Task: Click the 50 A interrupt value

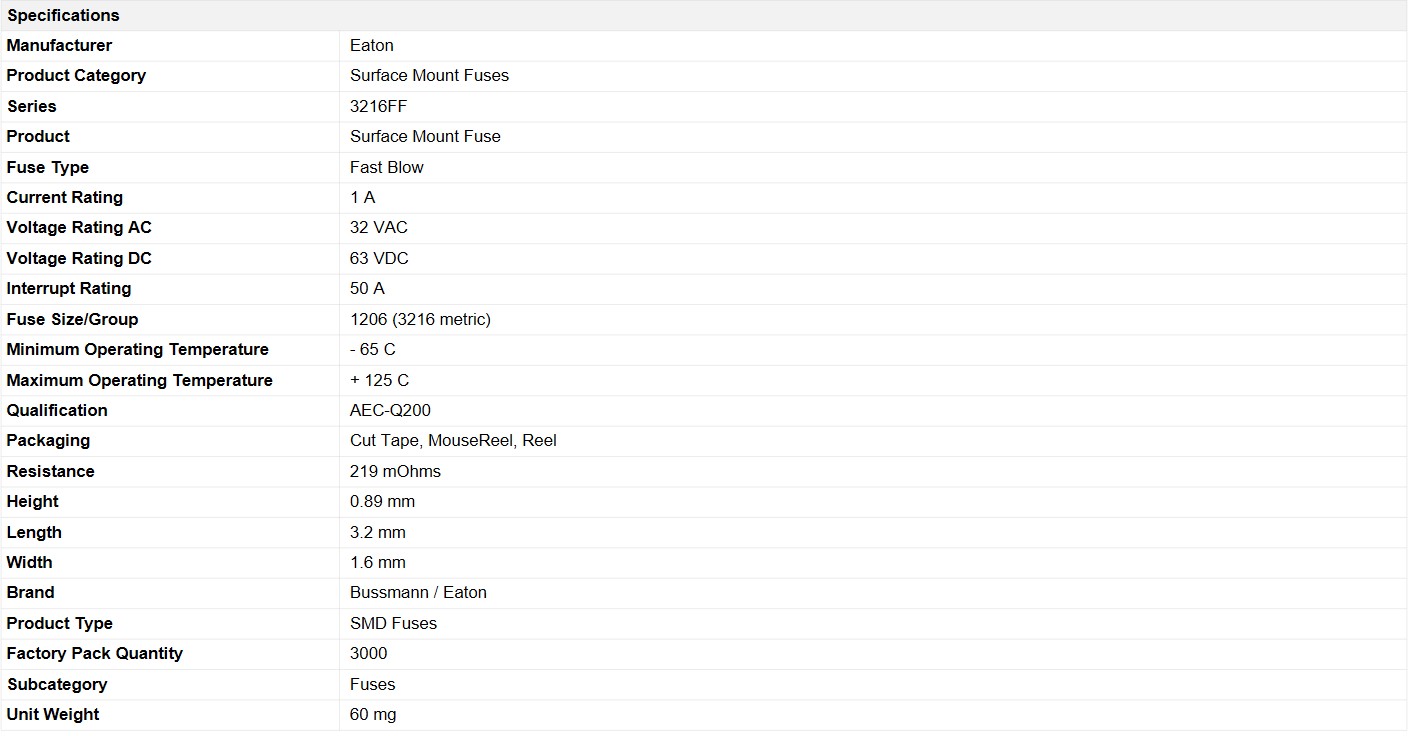Action: [x=367, y=288]
